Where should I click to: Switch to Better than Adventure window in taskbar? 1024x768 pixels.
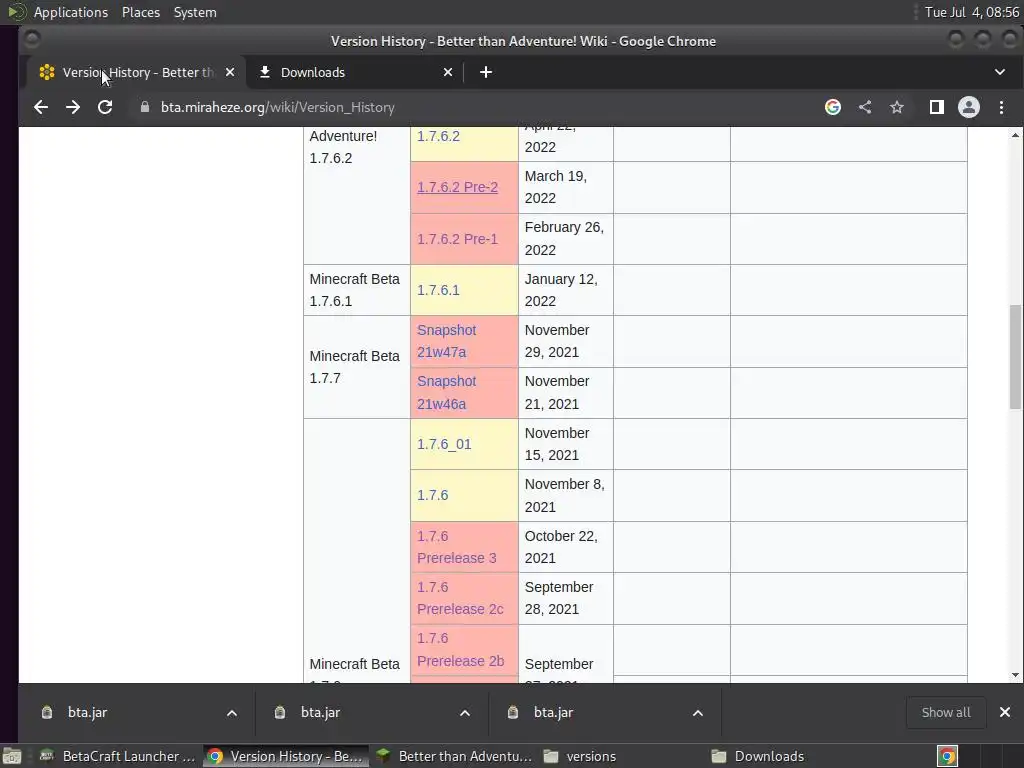[x=454, y=756]
